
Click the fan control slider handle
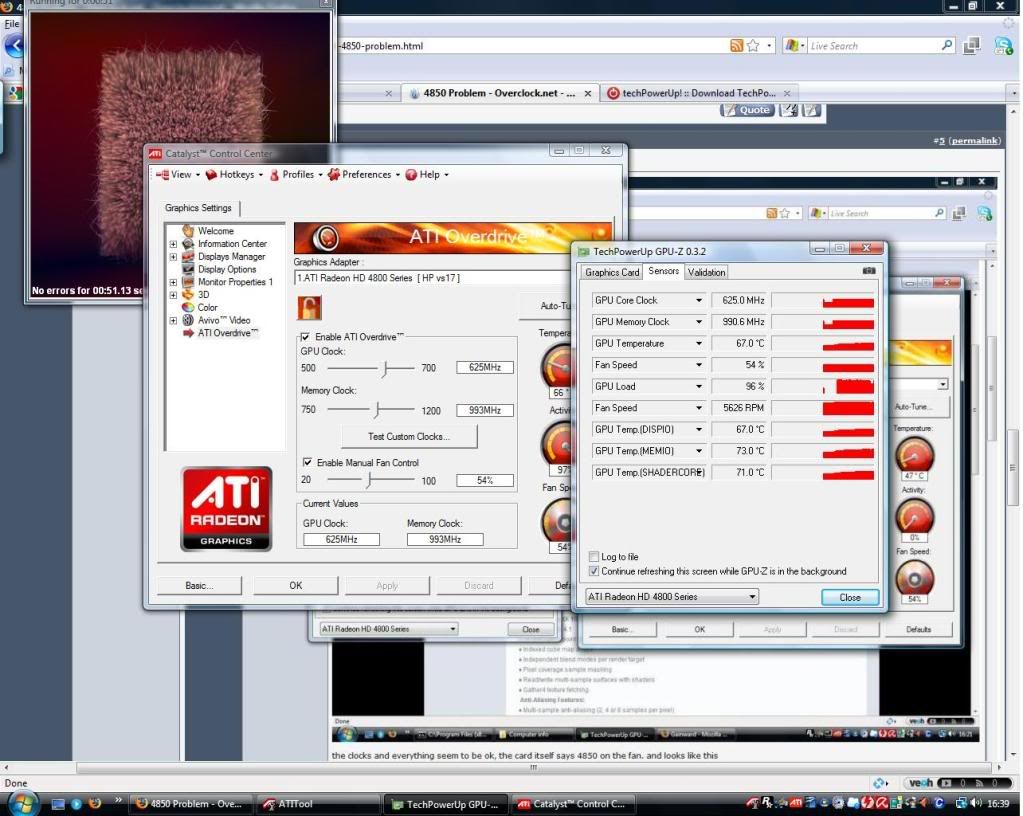click(x=369, y=481)
